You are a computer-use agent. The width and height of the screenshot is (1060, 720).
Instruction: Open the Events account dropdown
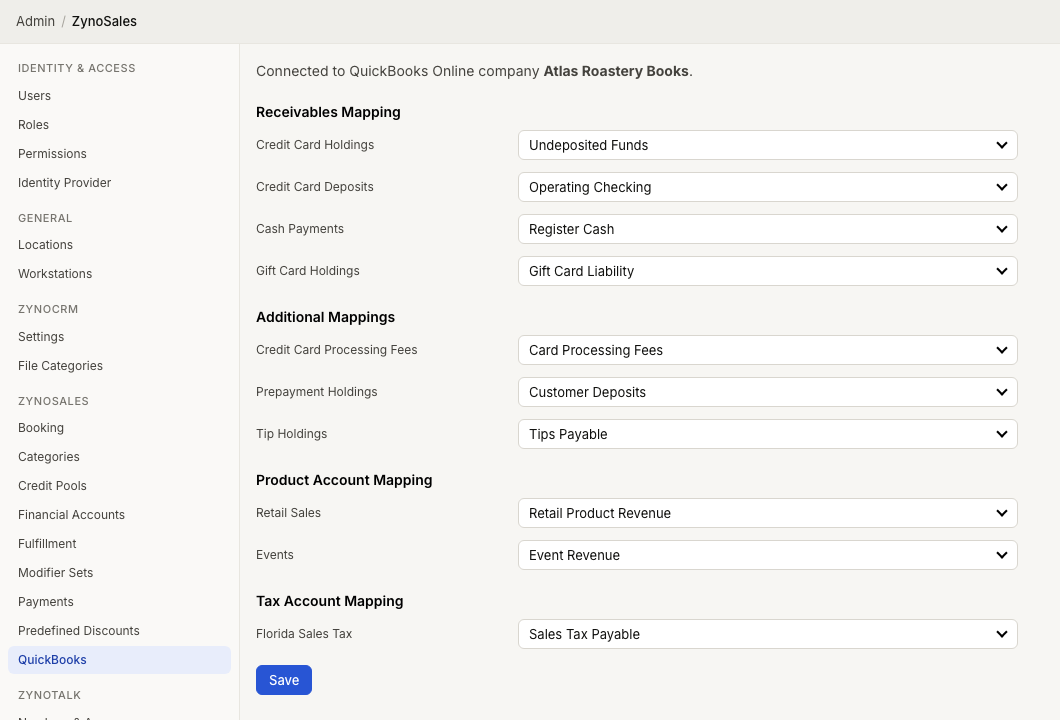pyautogui.click(x=767, y=555)
